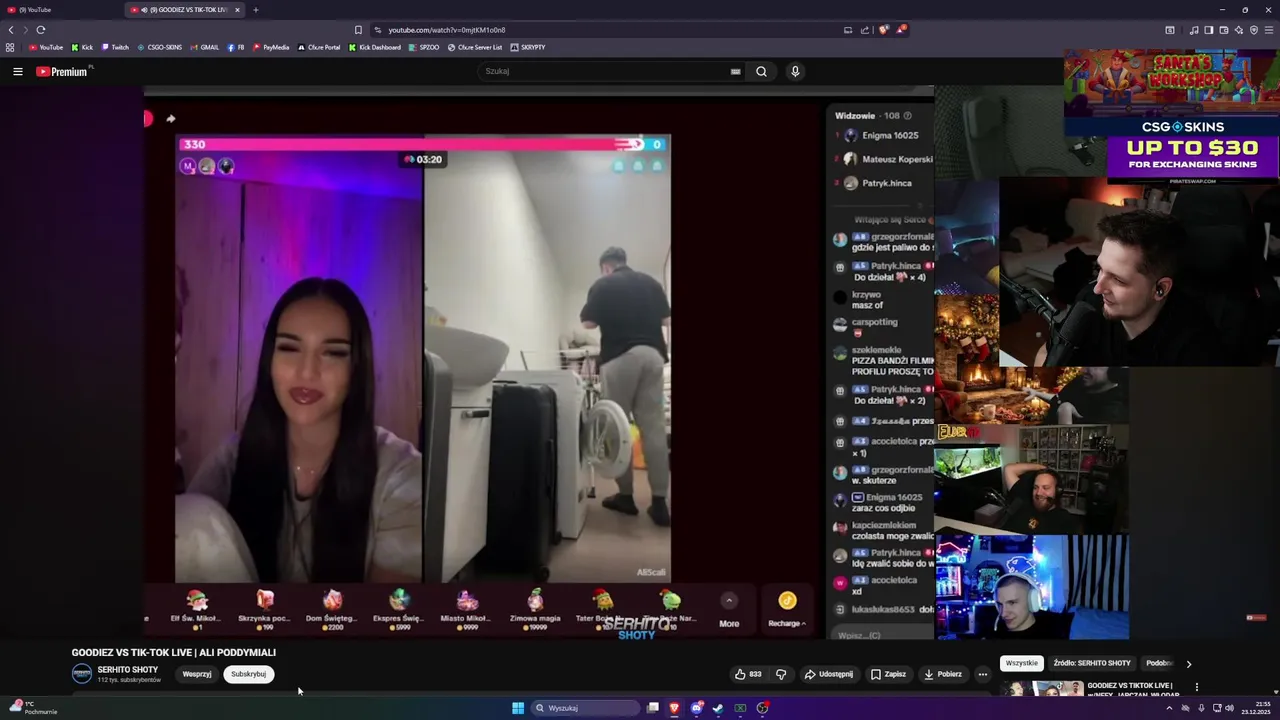Start voice search with the microphone icon
1280x720 pixels.
(795, 71)
